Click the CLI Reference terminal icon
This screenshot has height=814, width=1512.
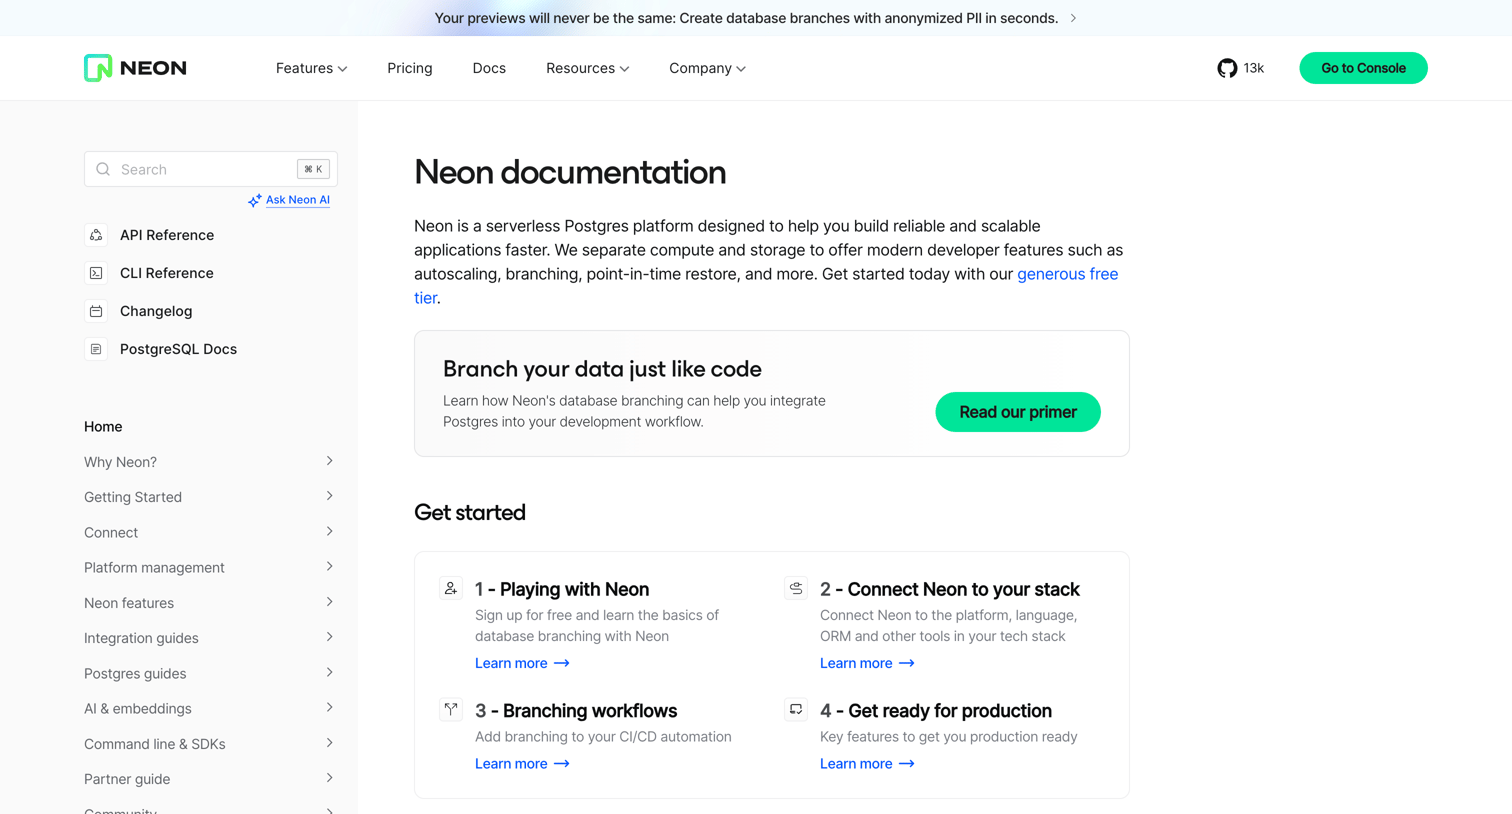96,273
